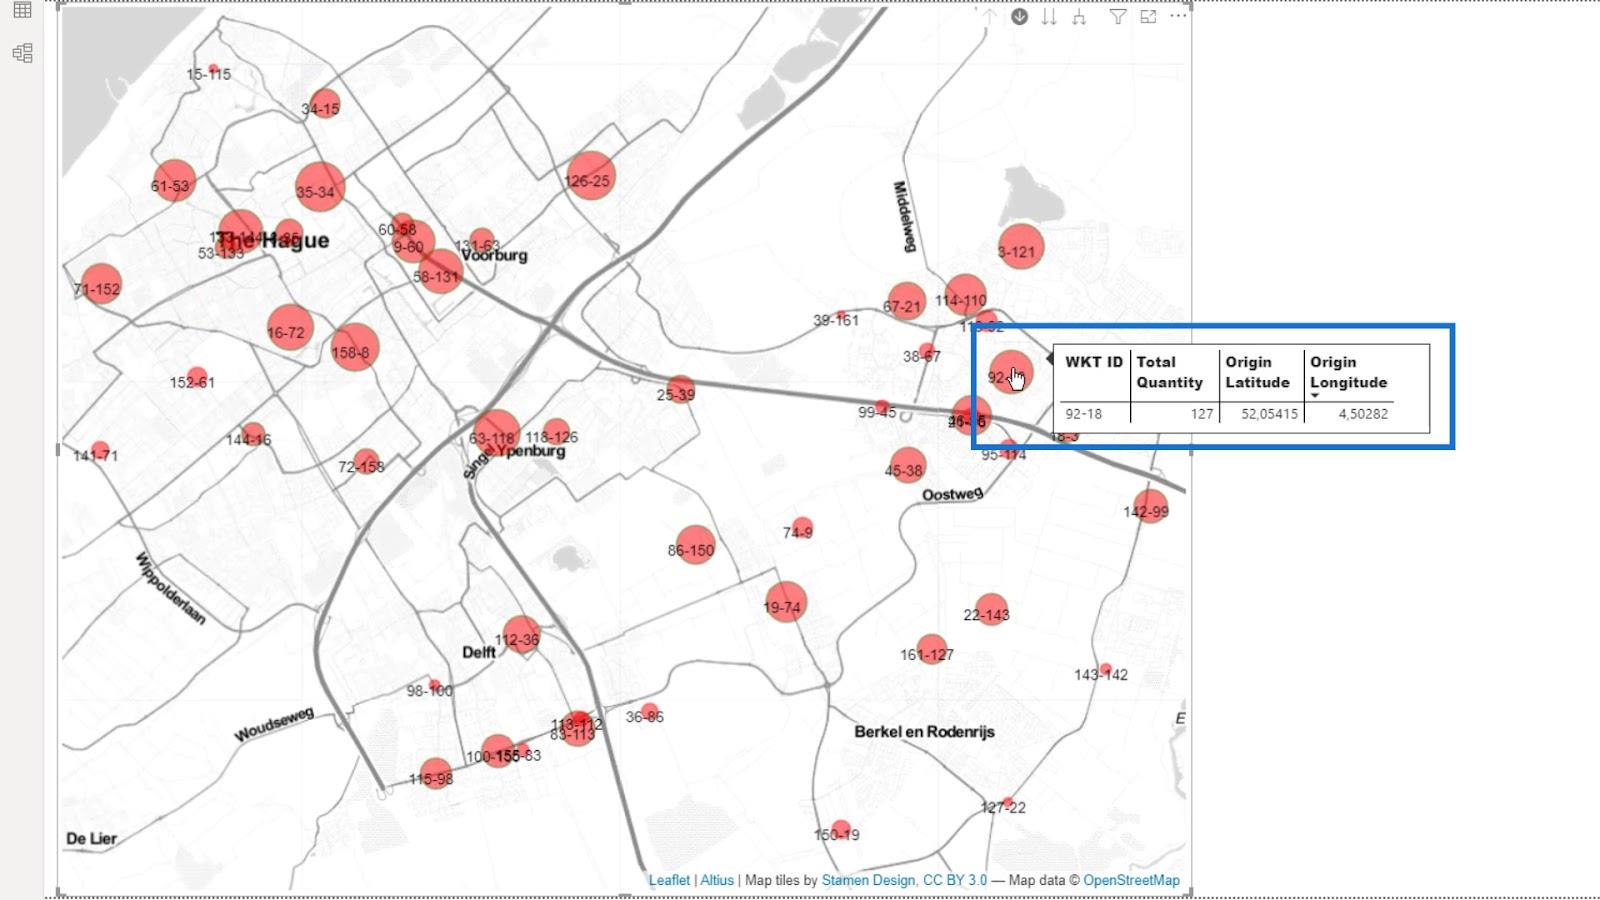Click the Total Quantity column header
The height and width of the screenshot is (900, 1600).
pyautogui.click(x=1170, y=372)
